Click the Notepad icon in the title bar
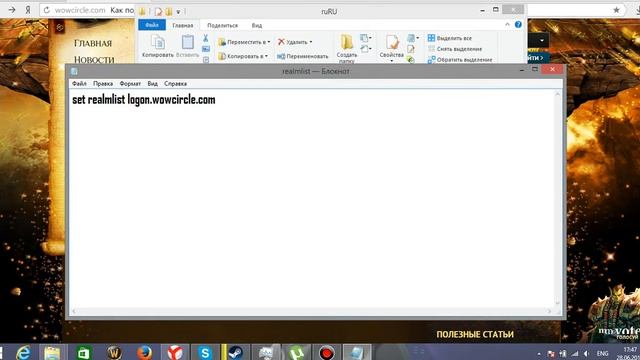This screenshot has width=640, height=360. coord(74,71)
